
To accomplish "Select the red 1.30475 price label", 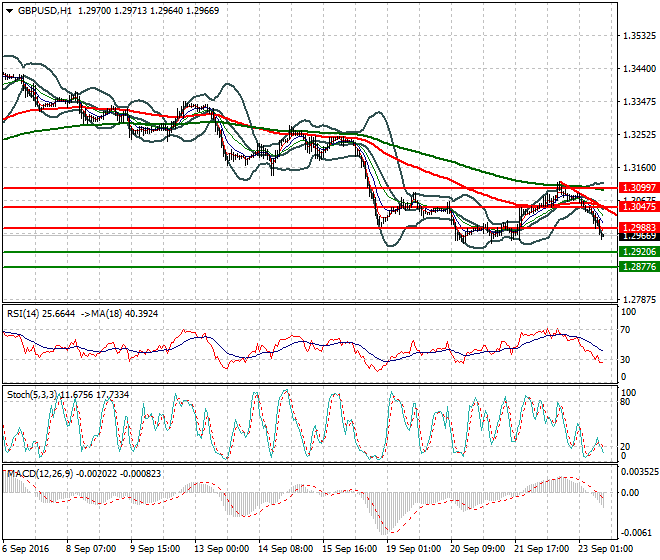I will click(x=637, y=206).
